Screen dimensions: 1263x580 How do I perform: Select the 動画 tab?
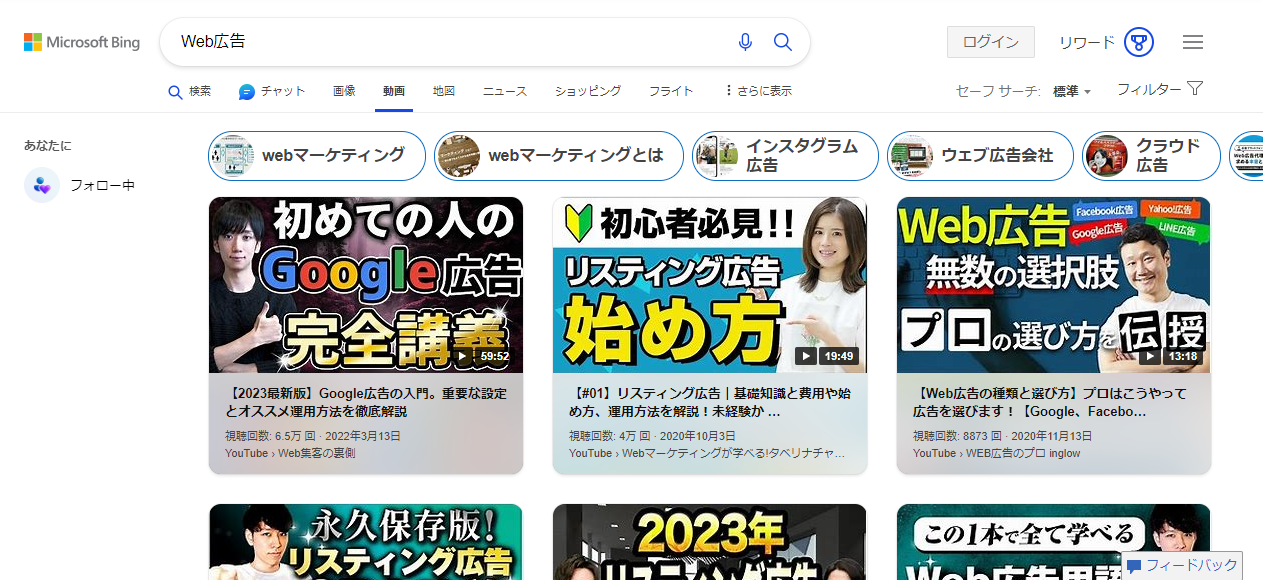[394, 91]
